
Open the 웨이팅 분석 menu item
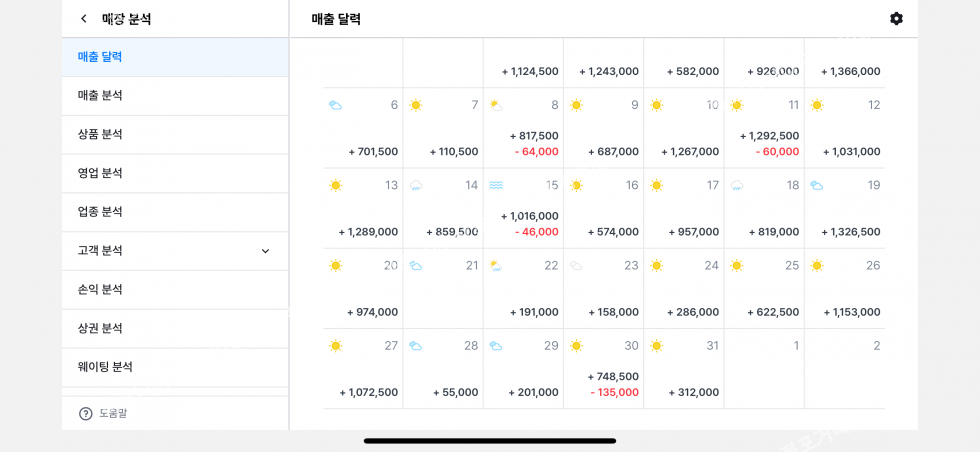[105, 367]
